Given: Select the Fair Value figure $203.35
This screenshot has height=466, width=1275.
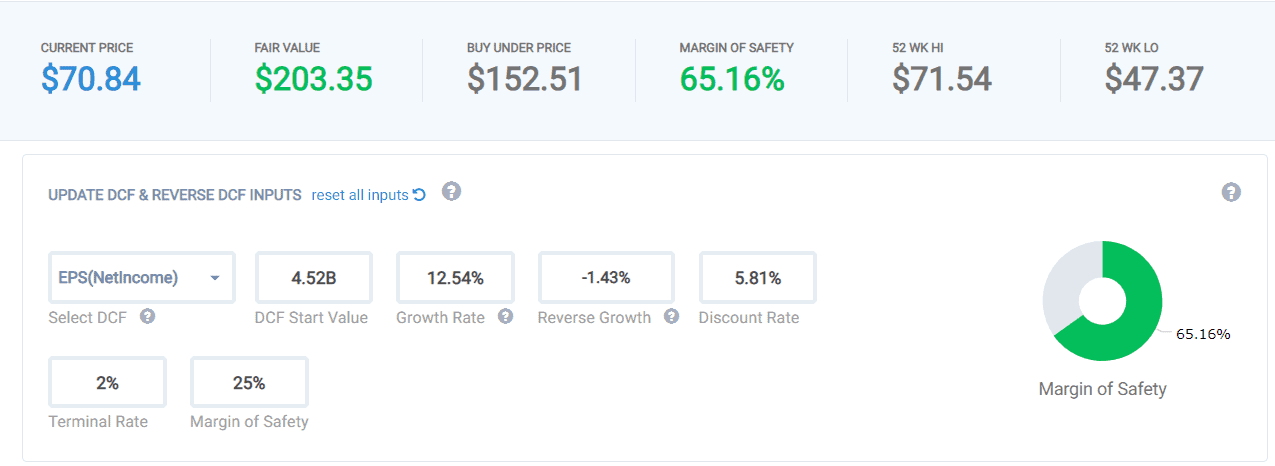Looking at the screenshot, I should pos(313,79).
